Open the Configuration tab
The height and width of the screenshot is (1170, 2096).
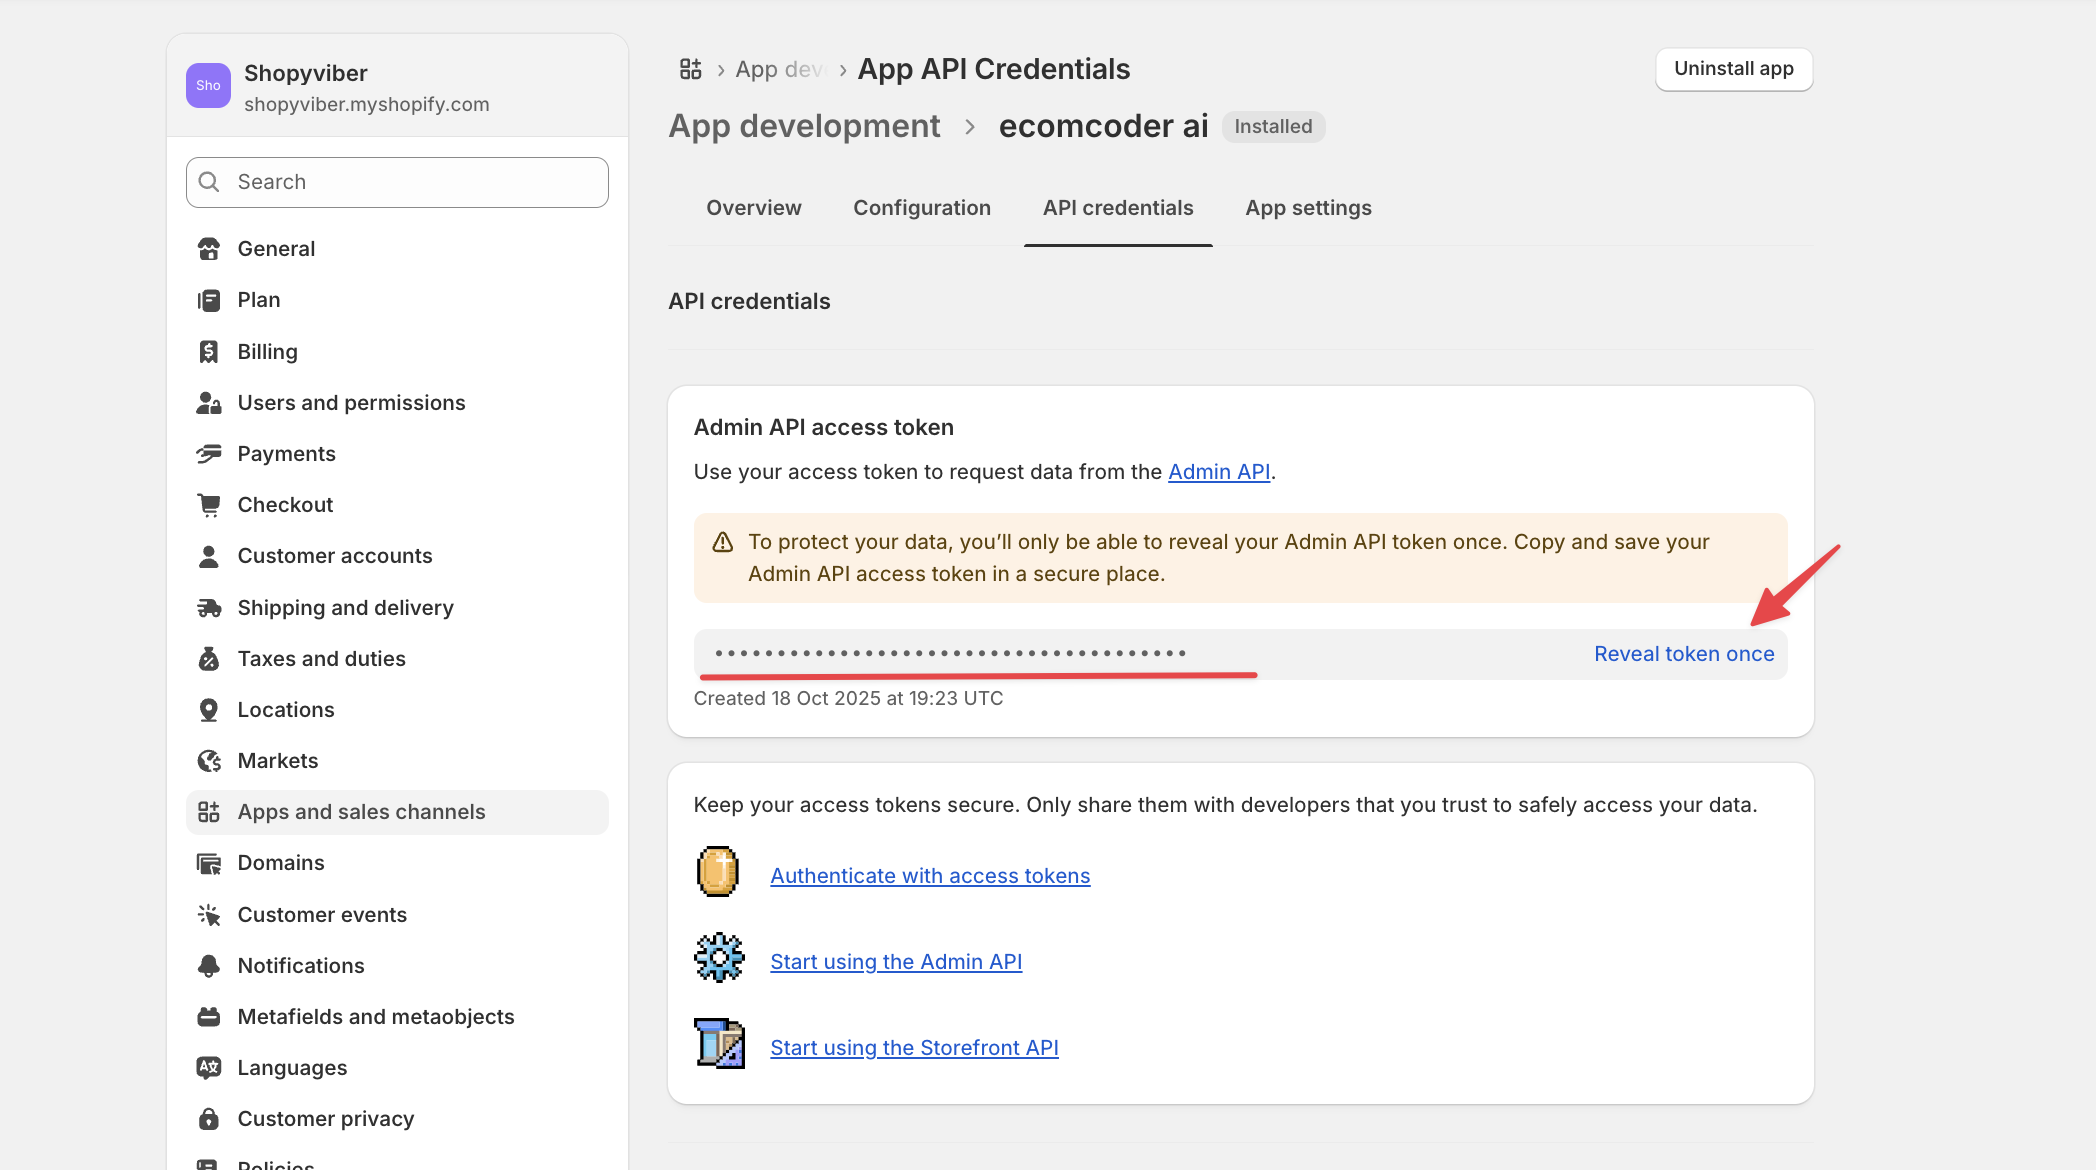[921, 208]
